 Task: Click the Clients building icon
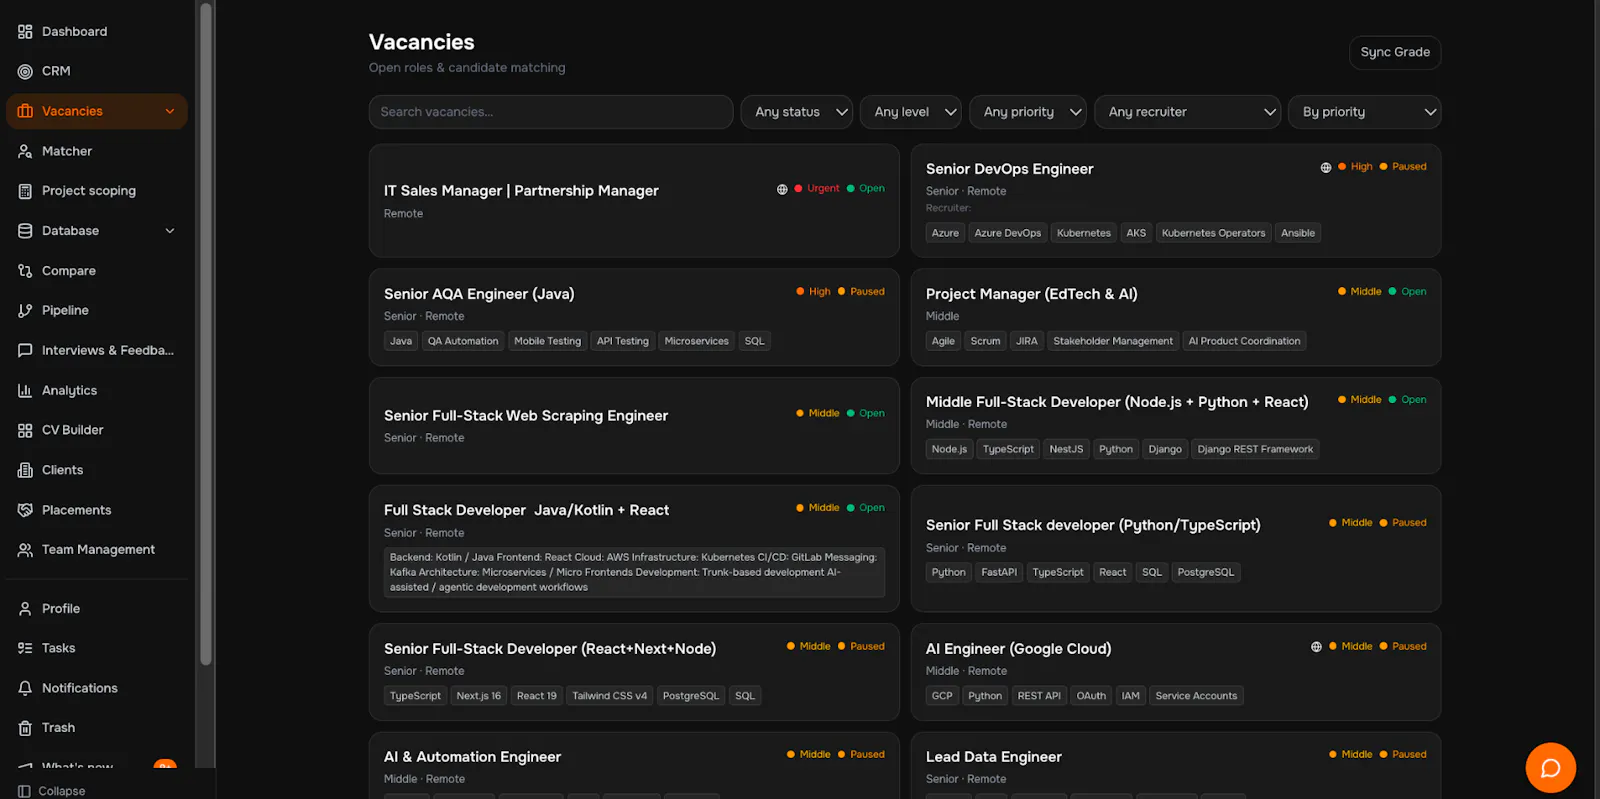25,470
